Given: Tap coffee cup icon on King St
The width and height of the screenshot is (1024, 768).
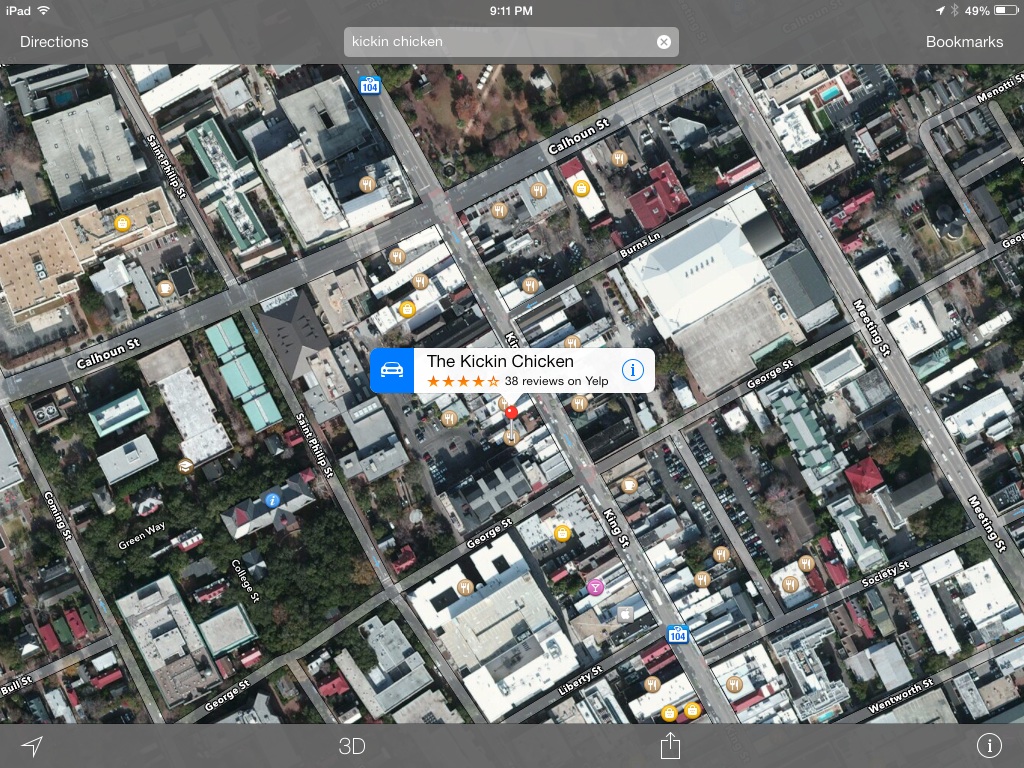Looking at the screenshot, I should (x=629, y=485).
